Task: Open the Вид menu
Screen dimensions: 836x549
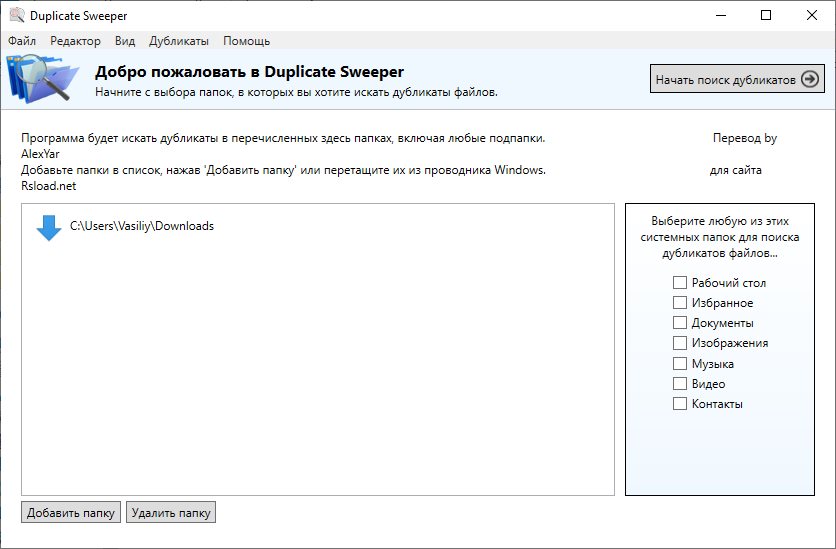Action: 125,41
